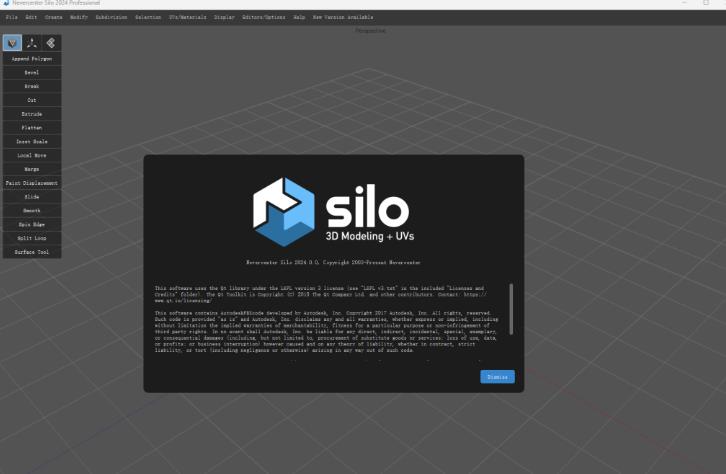Viewport: 726px width, 474px height.
Task: Open the Display menu
Action: pos(224,17)
